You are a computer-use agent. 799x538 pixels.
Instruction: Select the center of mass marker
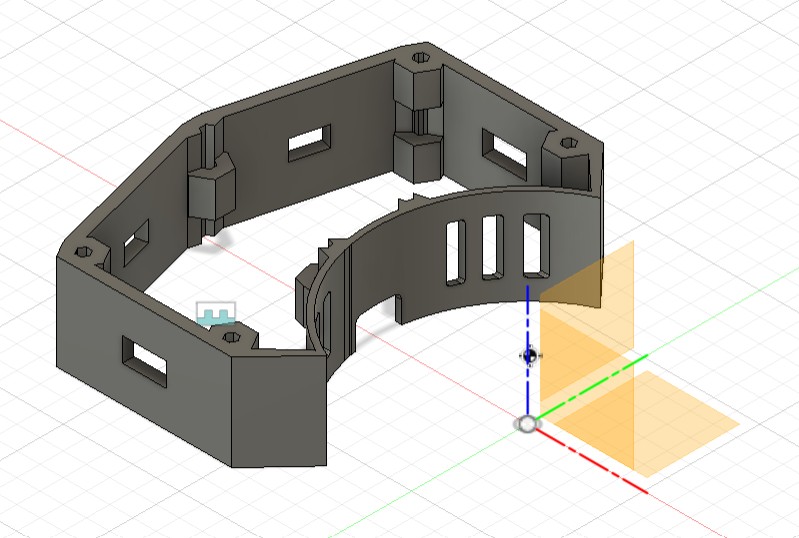click(x=529, y=355)
